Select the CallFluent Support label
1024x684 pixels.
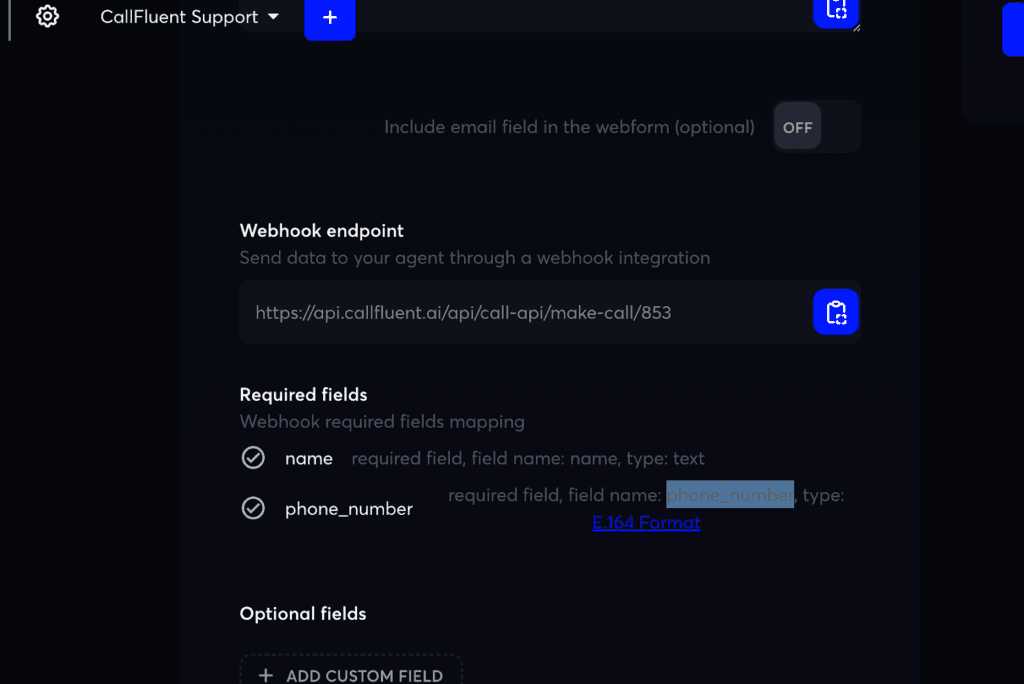click(180, 16)
